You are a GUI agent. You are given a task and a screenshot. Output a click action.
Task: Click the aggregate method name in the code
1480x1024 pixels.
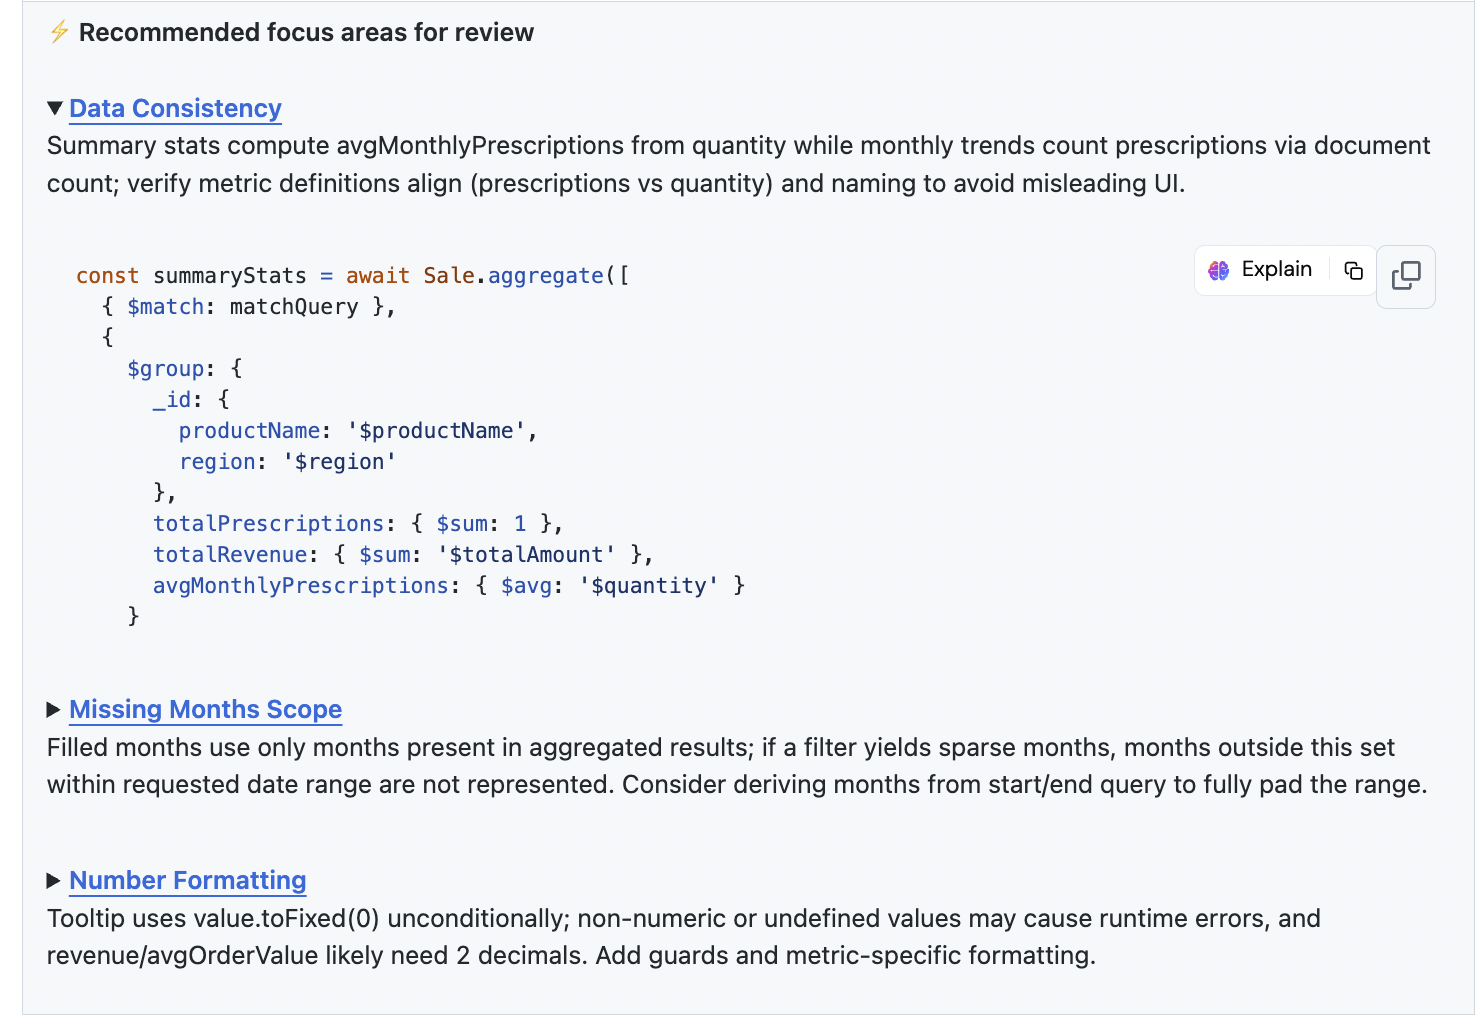545,276
